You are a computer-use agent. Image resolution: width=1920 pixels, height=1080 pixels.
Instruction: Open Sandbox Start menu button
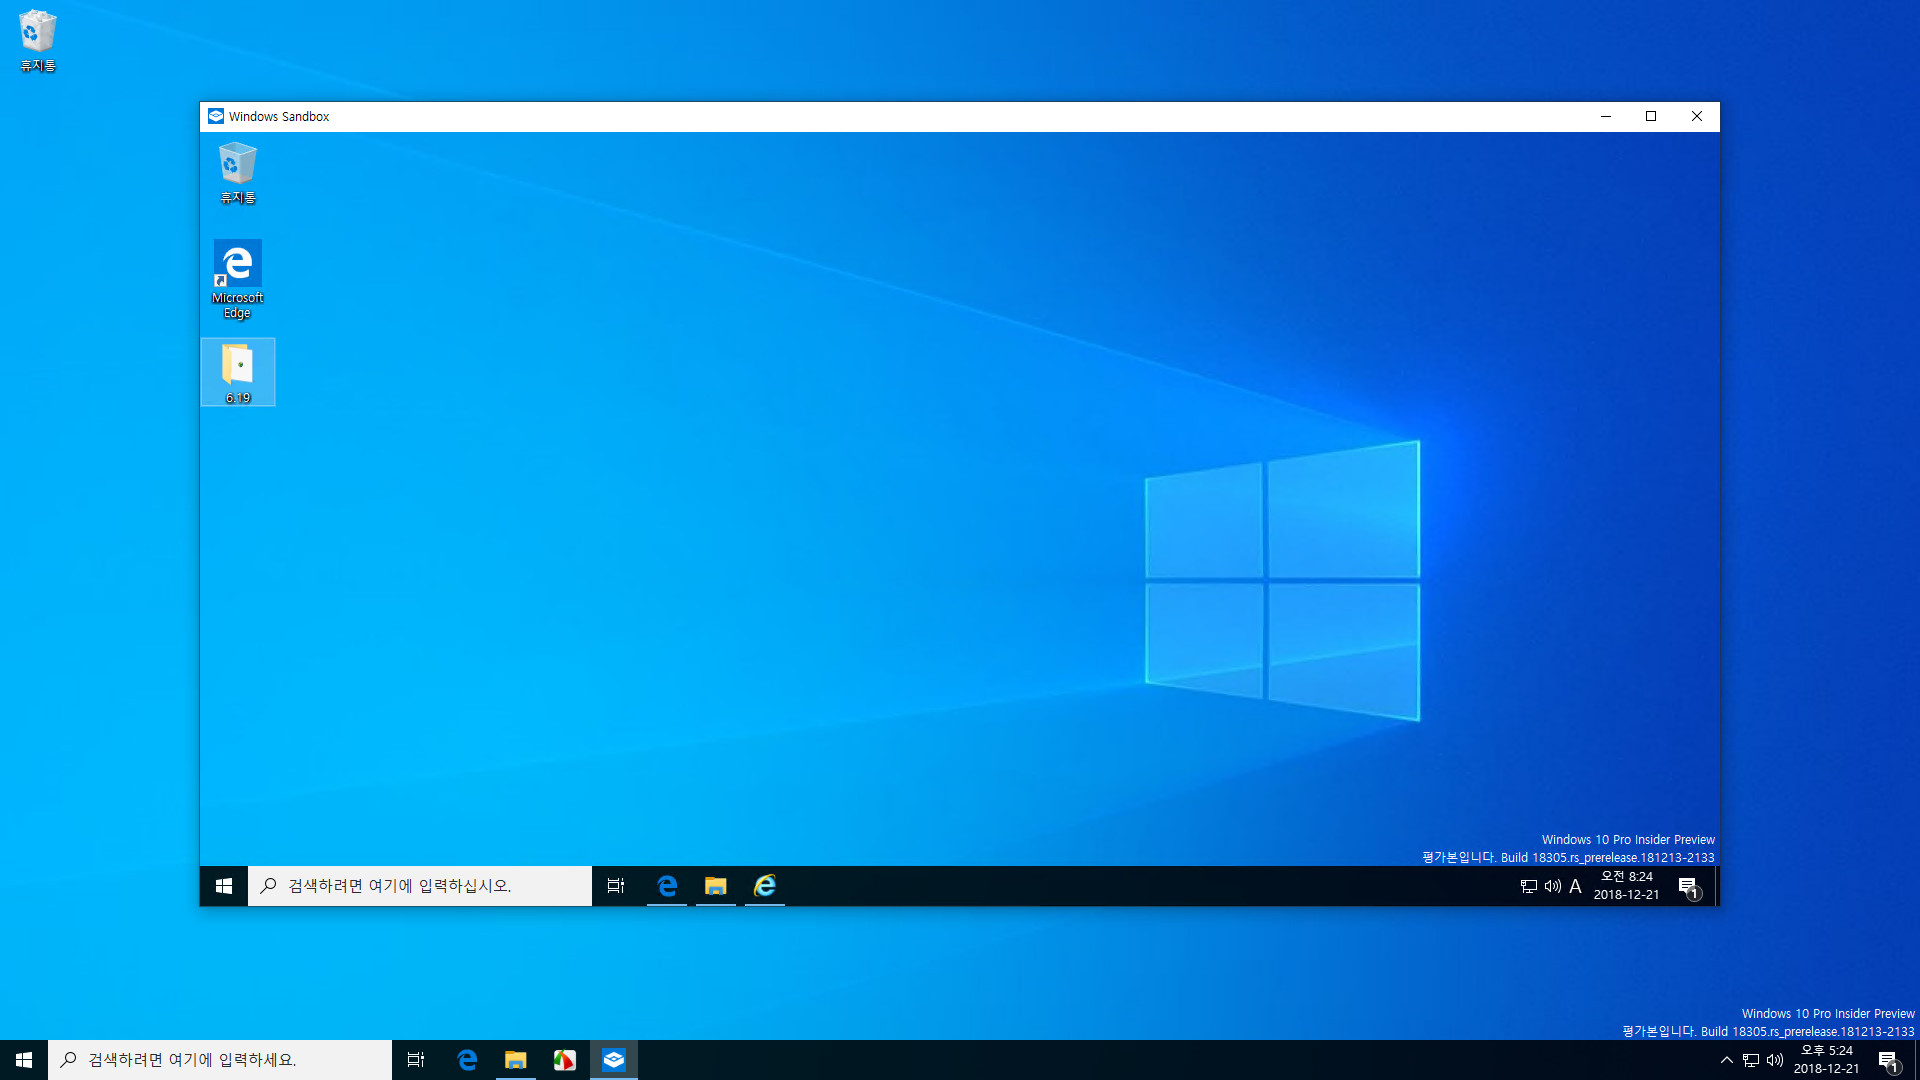(x=224, y=886)
